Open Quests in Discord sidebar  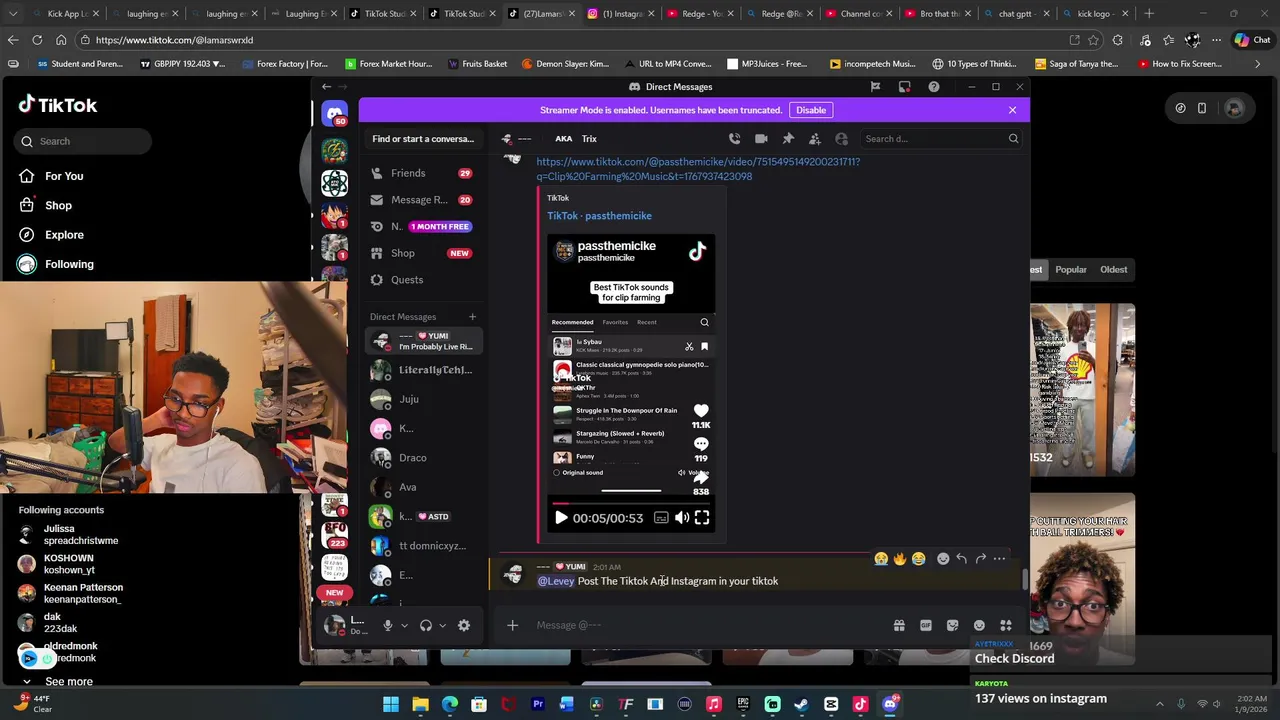point(422,280)
